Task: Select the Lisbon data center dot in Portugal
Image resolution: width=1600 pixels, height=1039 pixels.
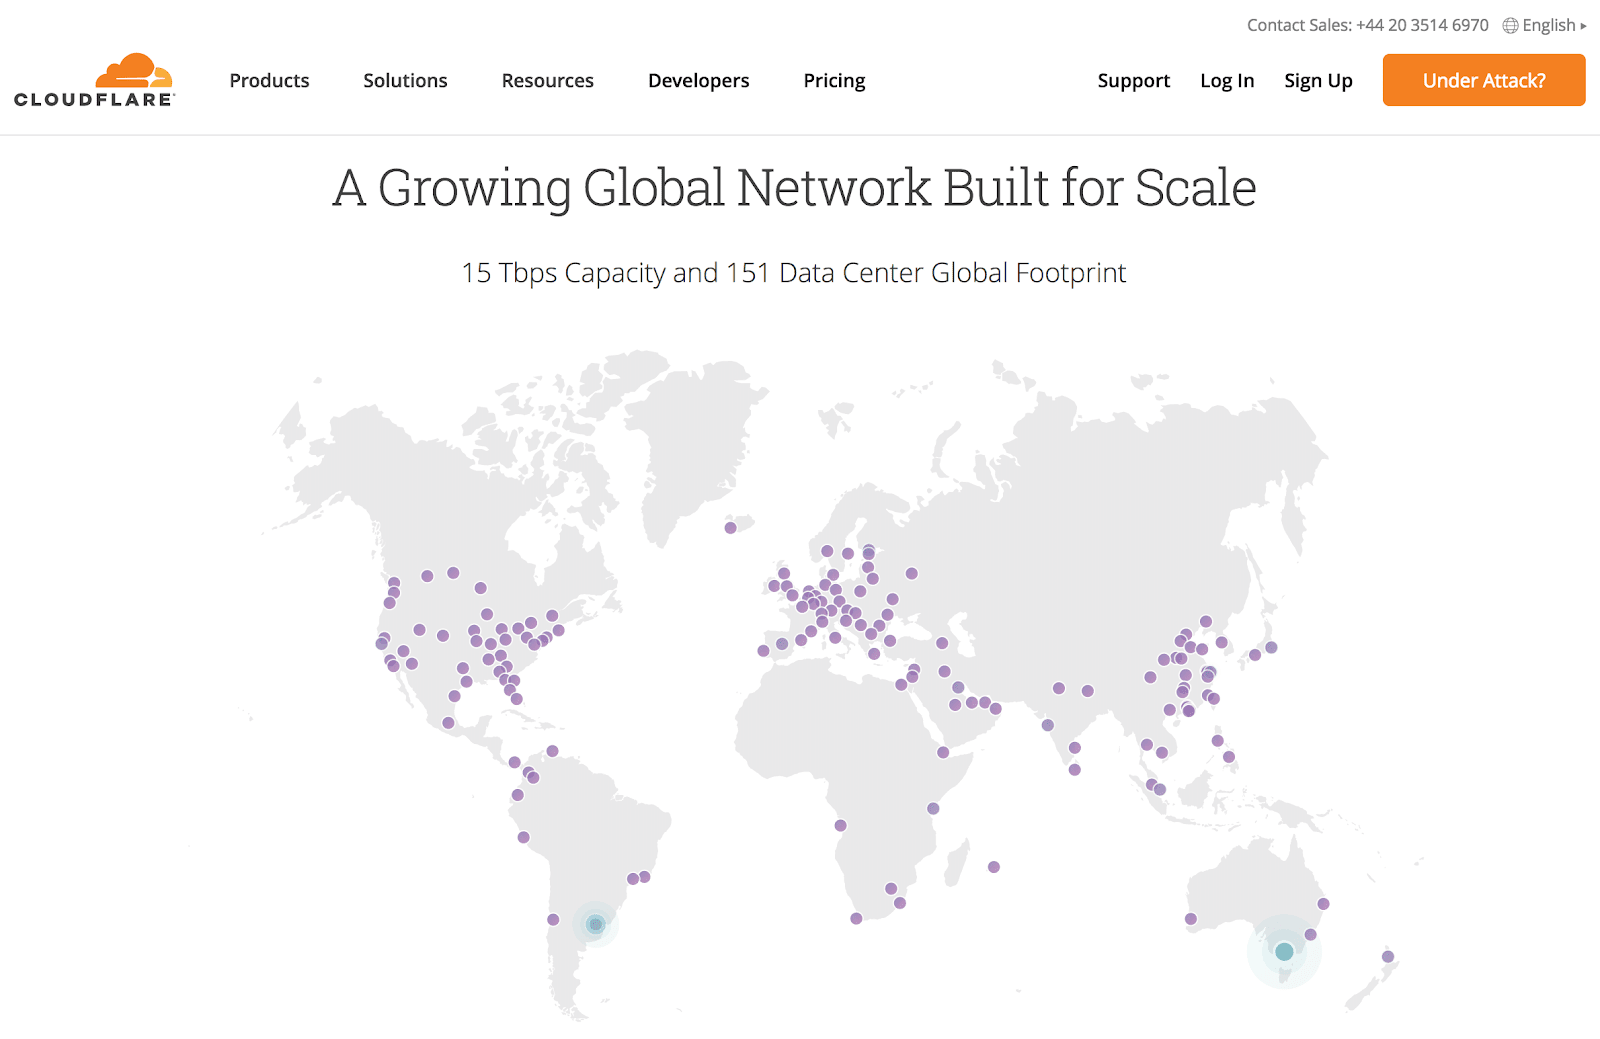Action: (764, 651)
